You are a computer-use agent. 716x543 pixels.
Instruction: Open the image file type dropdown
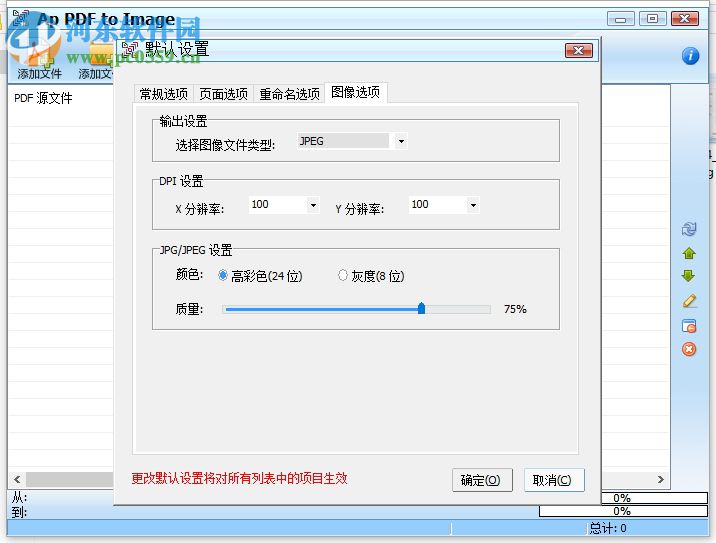click(401, 142)
